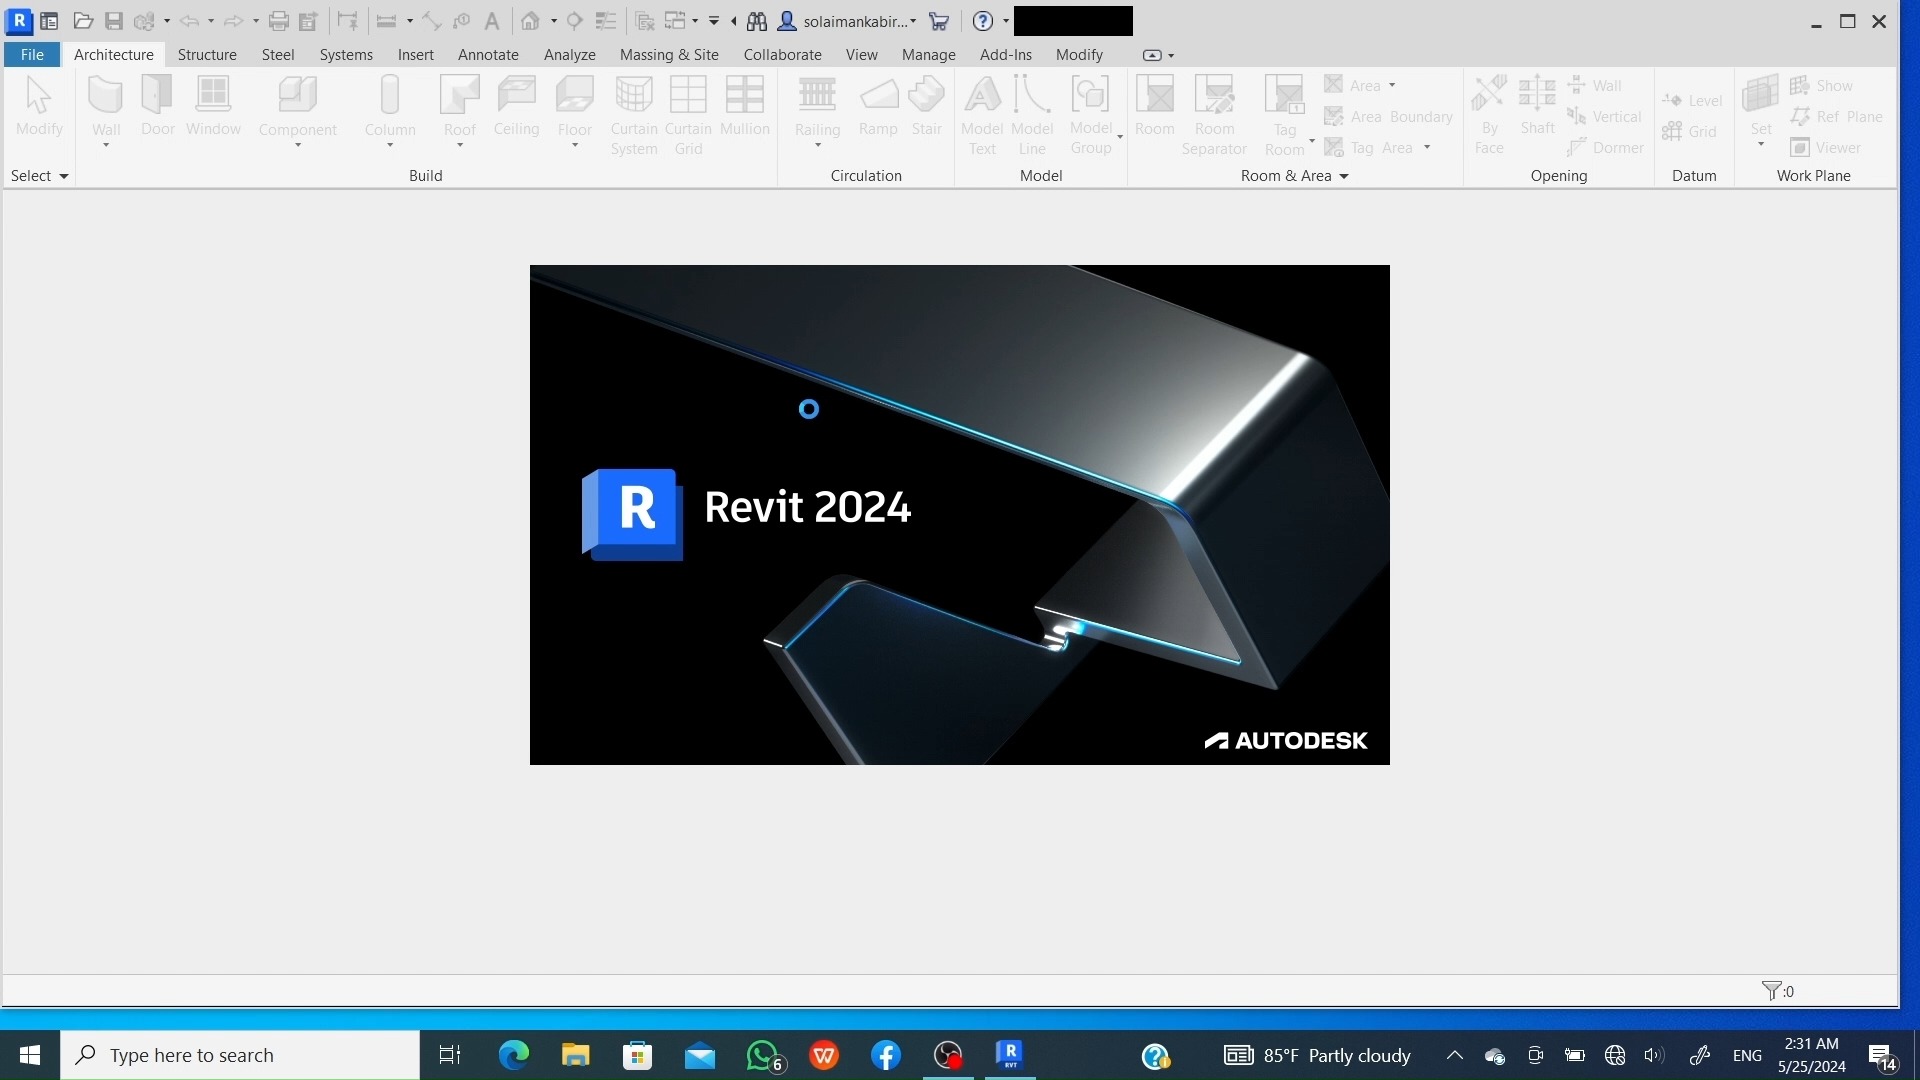Click the selection filter icon in status bar
This screenshot has width=1920, height=1080.
1772,991
